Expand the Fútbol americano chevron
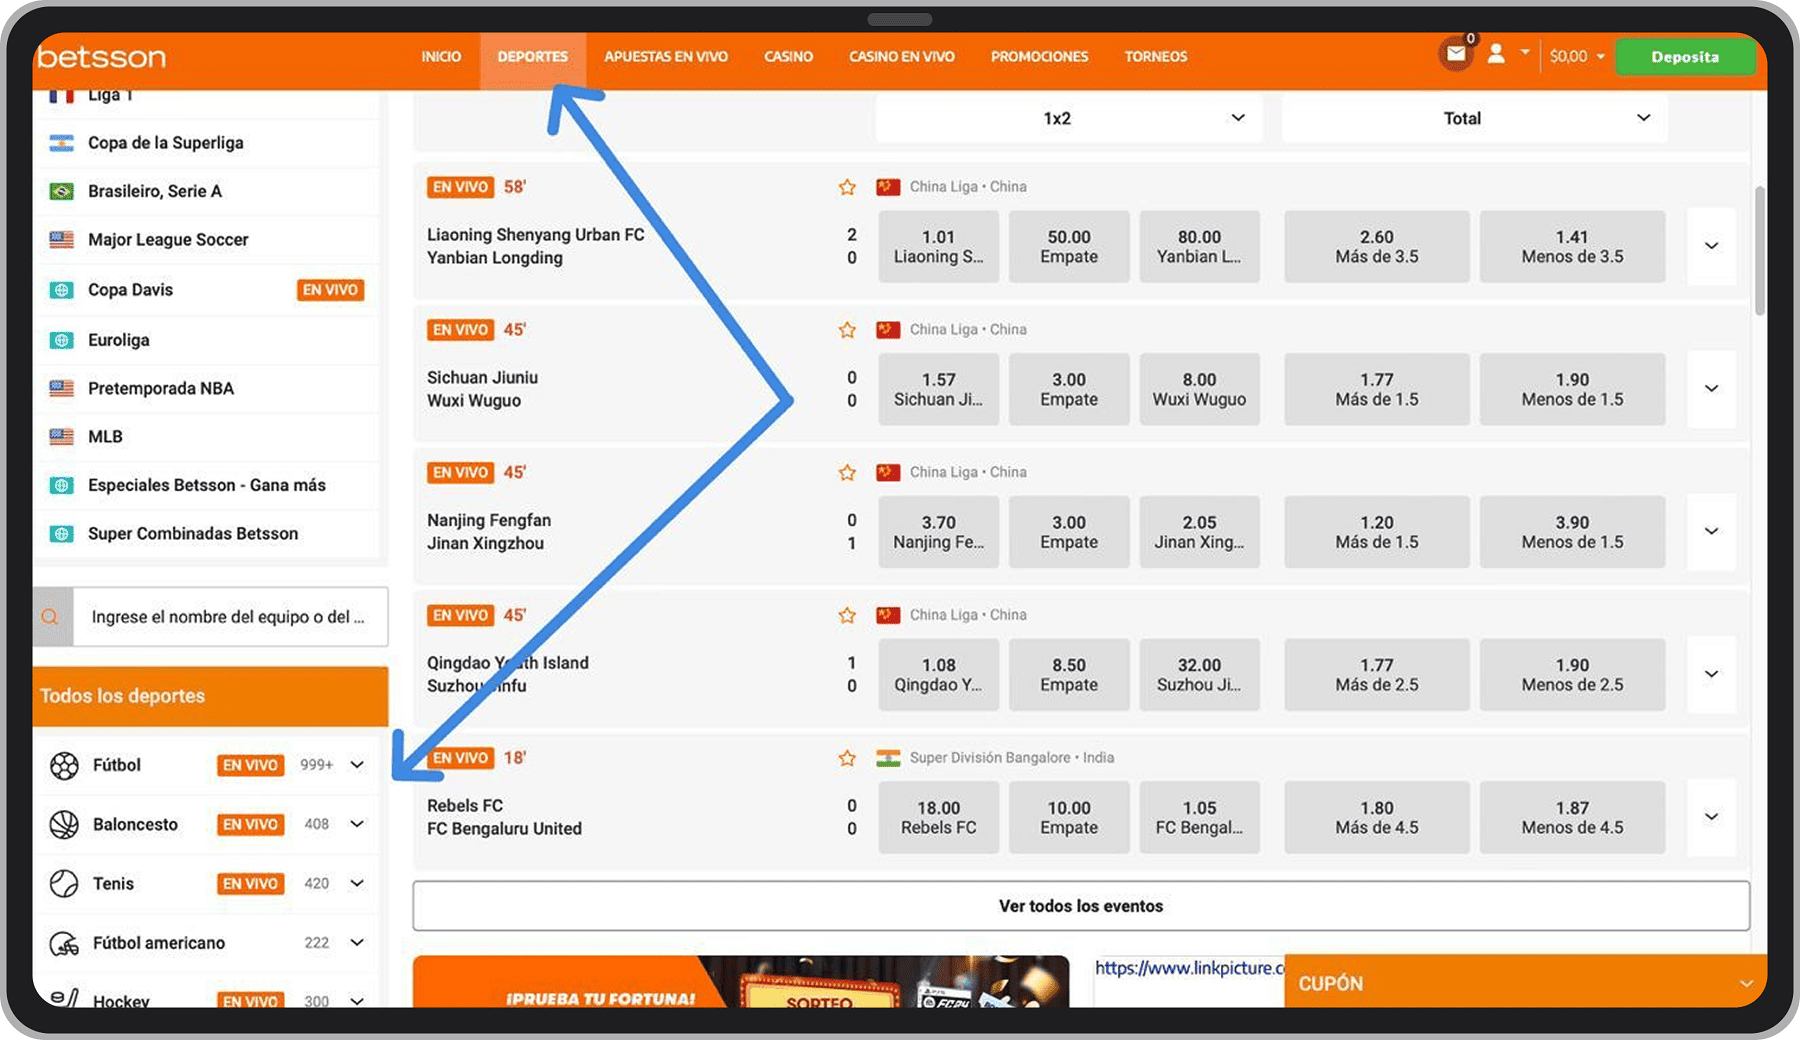1800x1040 pixels. 357,942
